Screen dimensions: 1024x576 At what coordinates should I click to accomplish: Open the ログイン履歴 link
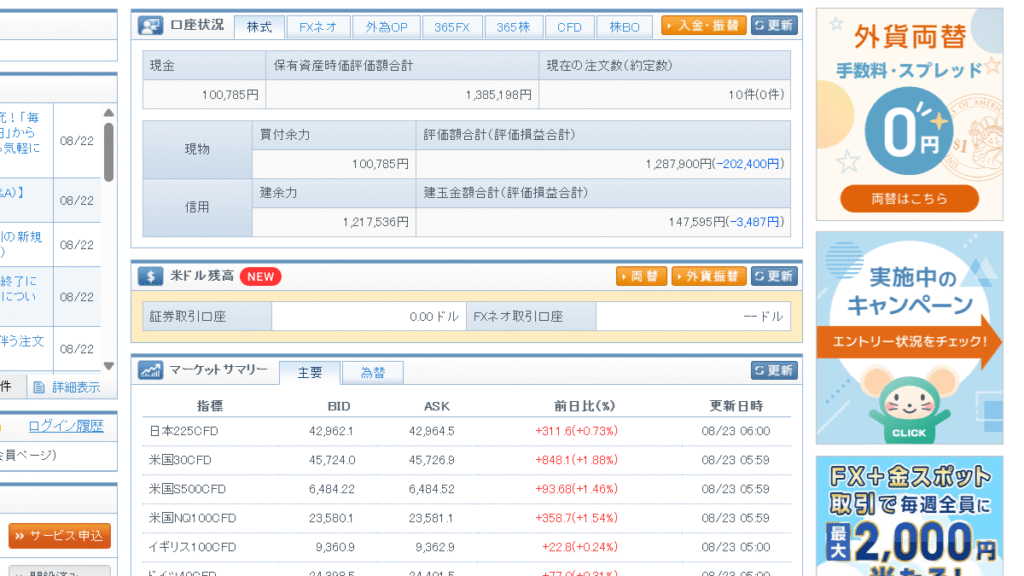66,426
